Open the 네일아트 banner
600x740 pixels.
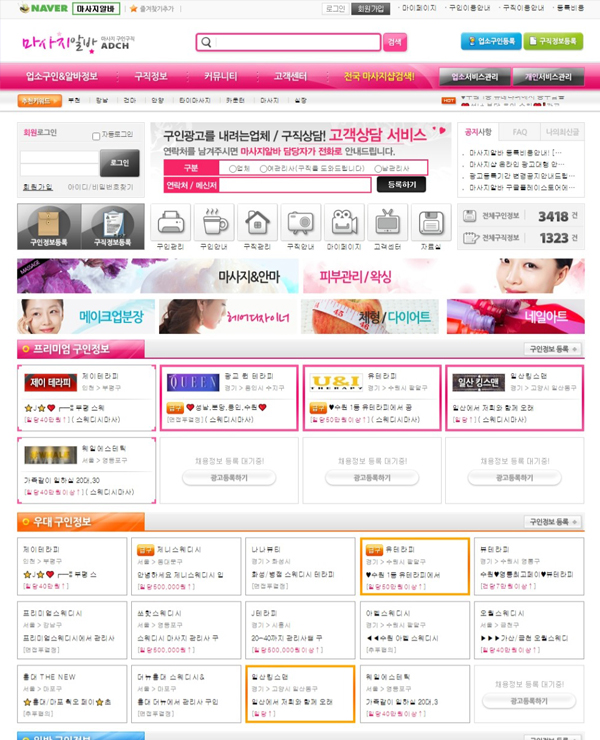[515, 317]
